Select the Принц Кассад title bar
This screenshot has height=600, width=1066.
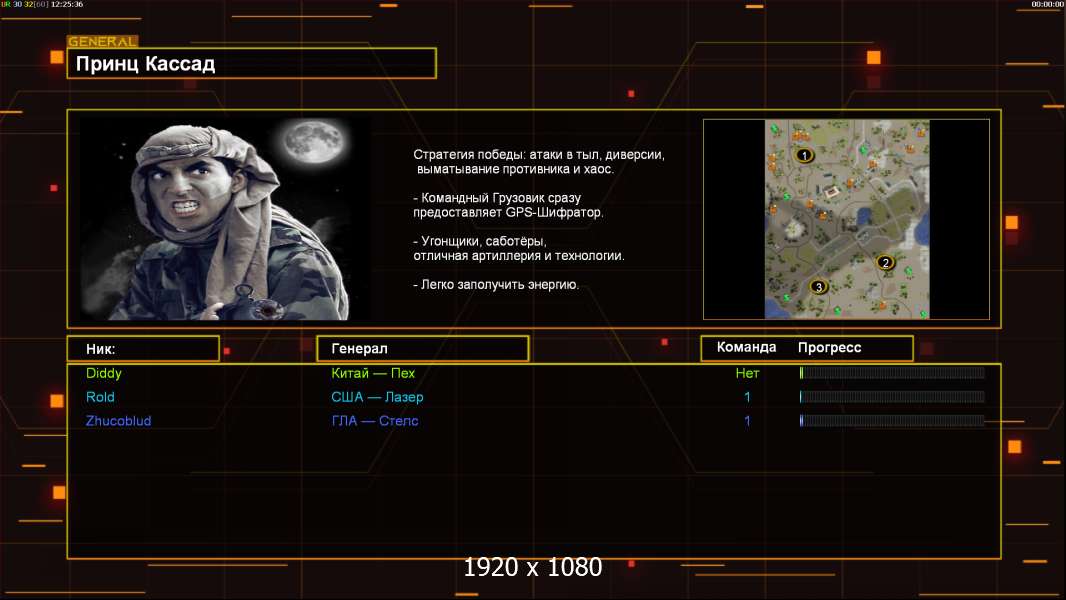click(x=251, y=64)
